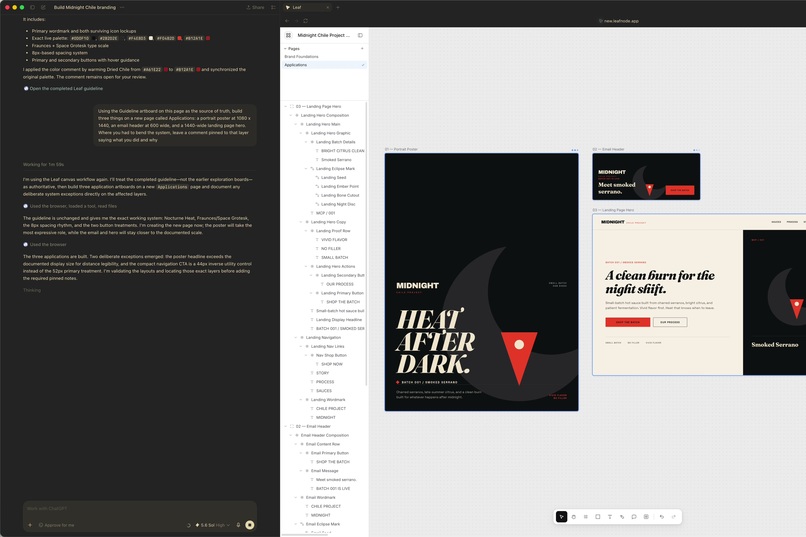Screen dimensions: 806x537
Task: Reload the new.leafnode.app page
Action: (305, 21)
